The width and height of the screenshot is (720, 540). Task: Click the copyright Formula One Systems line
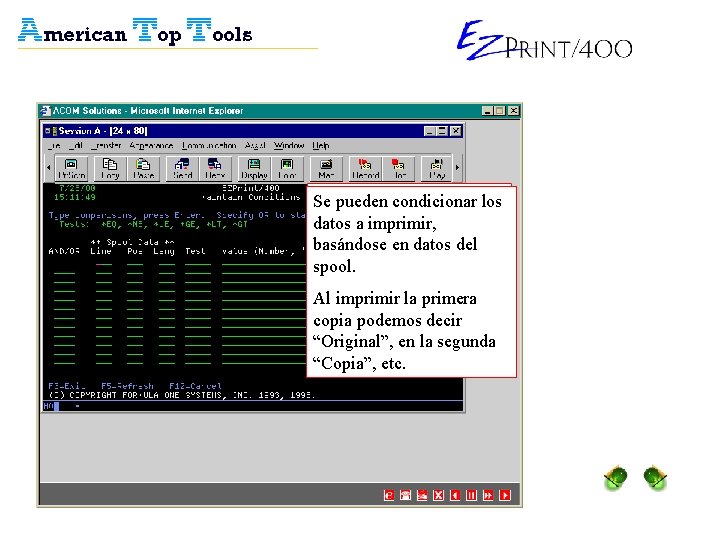point(182,395)
